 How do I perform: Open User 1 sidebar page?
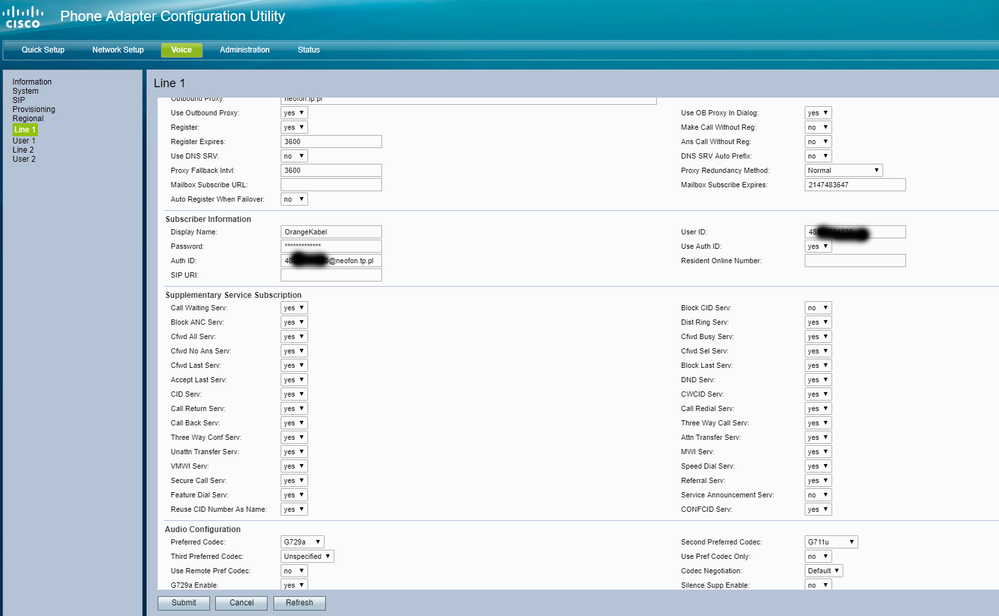pyautogui.click(x=24, y=141)
